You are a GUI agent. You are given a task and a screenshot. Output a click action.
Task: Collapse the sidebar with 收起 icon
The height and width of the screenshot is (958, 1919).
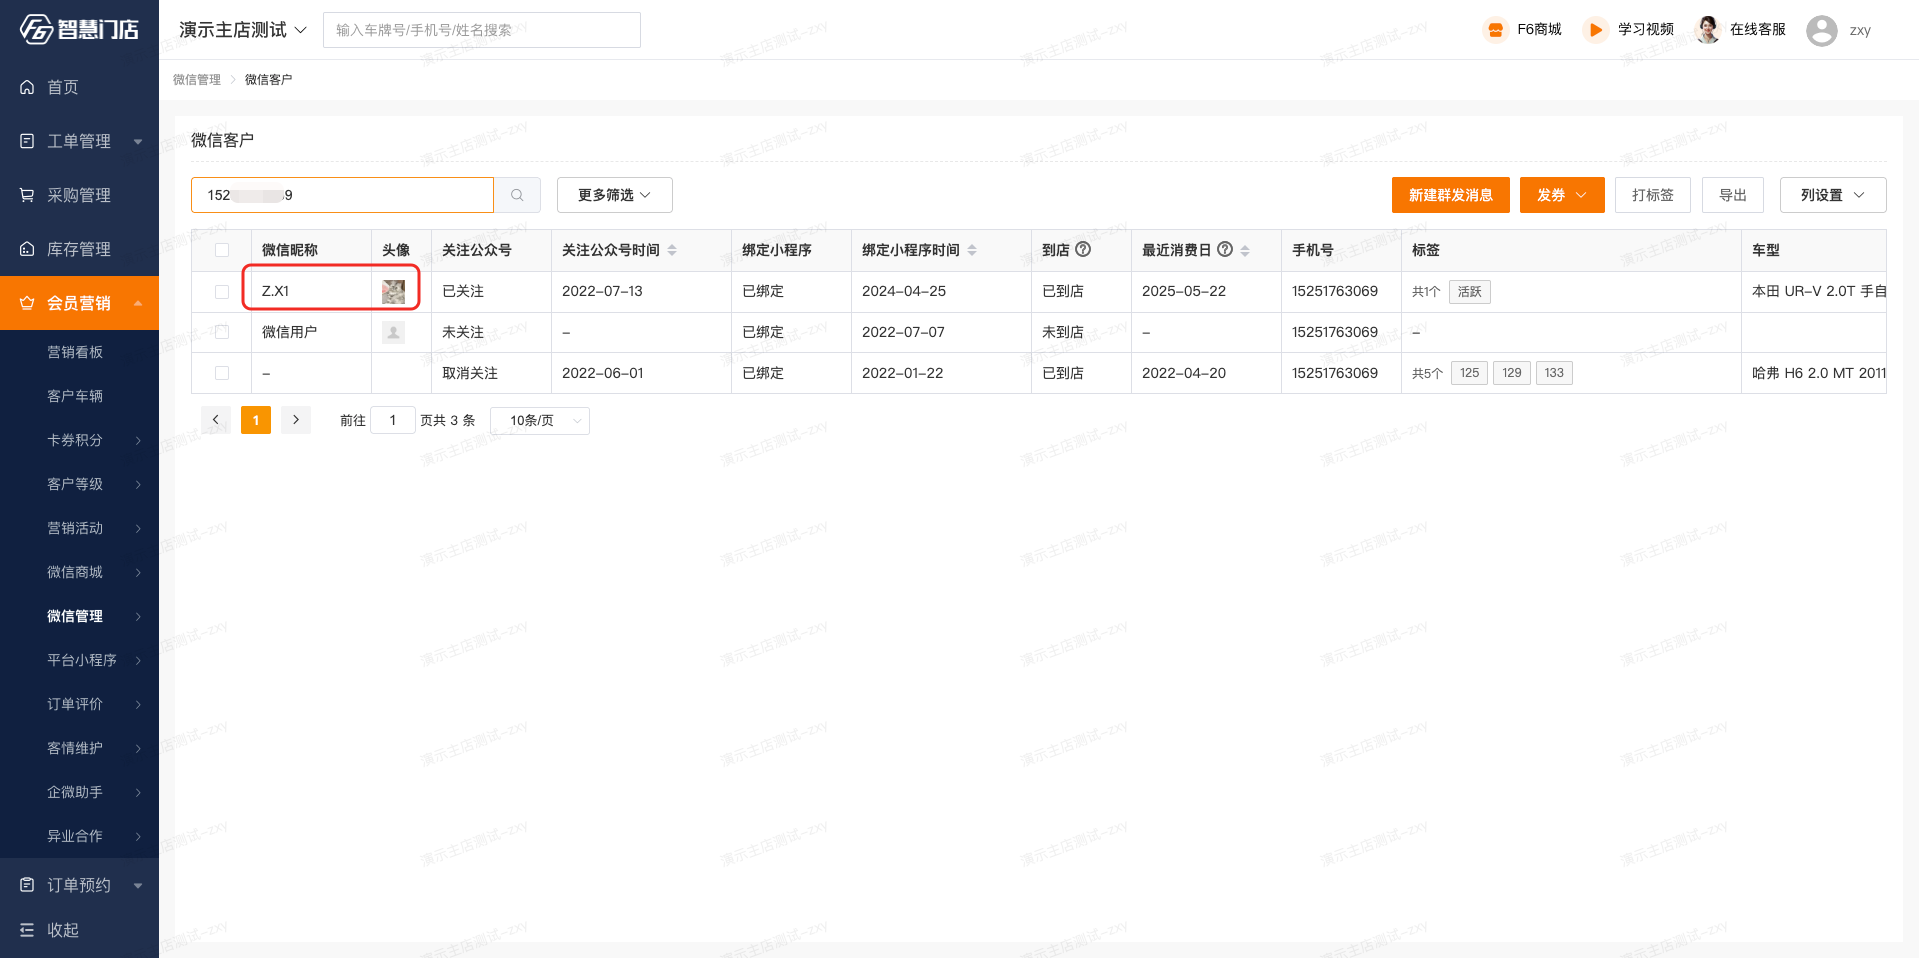point(27,930)
